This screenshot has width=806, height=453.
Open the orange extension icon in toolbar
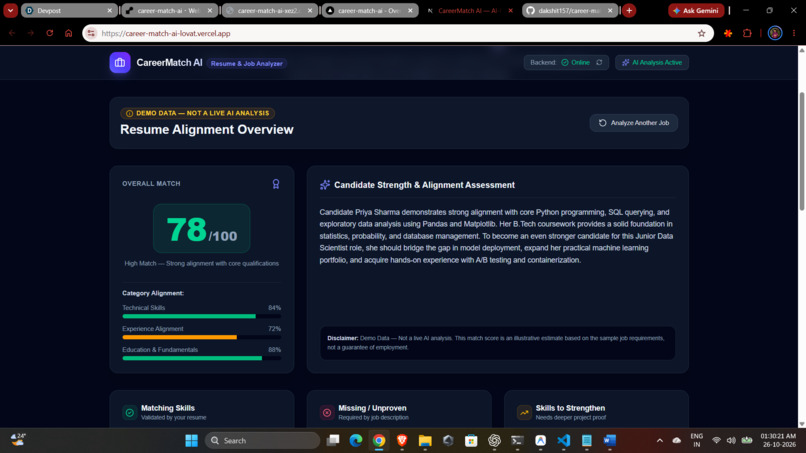728,33
